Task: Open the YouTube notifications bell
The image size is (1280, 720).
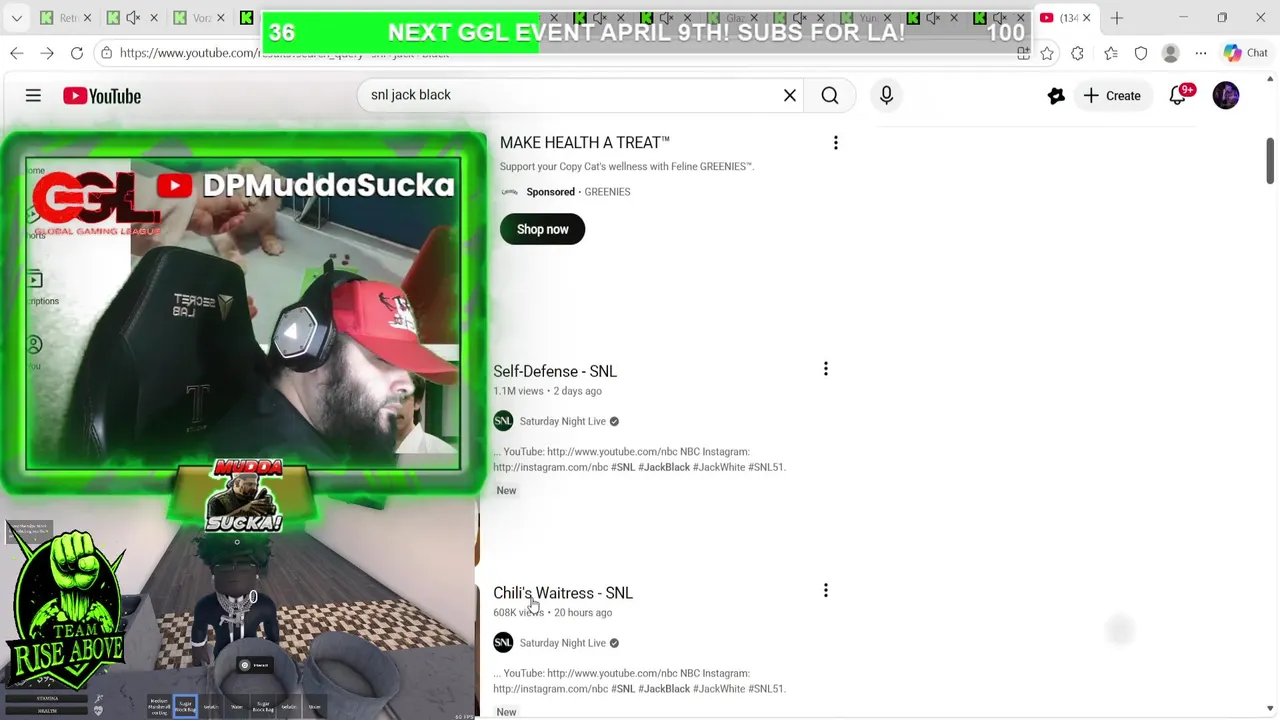Action: (1179, 95)
